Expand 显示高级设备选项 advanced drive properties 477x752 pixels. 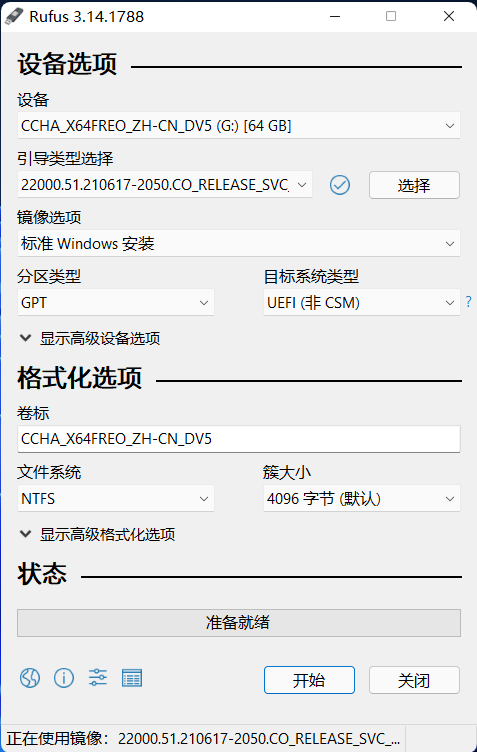pyautogui.click(x=90, y=339)
